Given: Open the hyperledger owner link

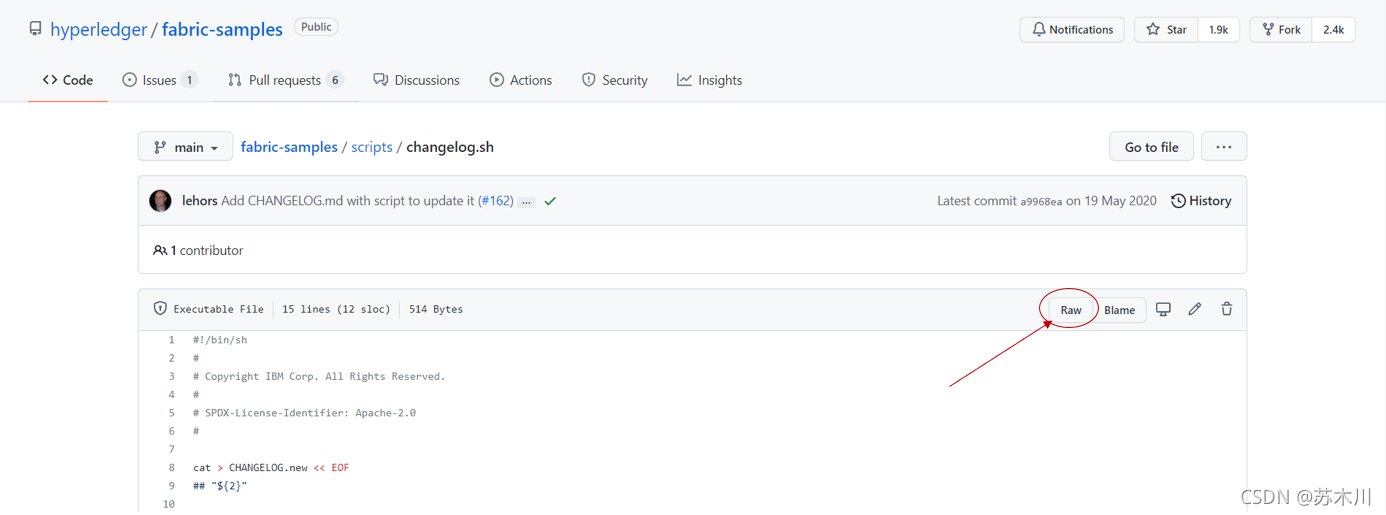Looking at the screenshot, I should [98, 29].
